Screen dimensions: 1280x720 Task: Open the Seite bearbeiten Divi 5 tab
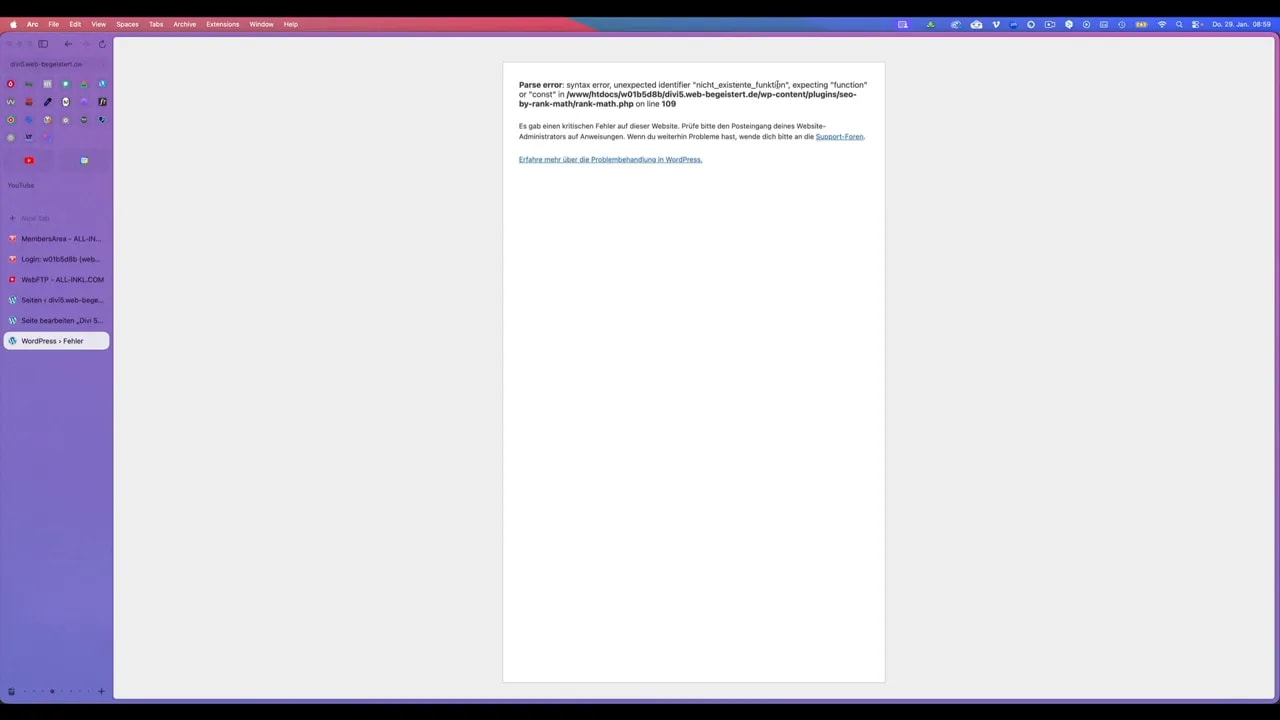pyautogui.click(x=60, y=320)
